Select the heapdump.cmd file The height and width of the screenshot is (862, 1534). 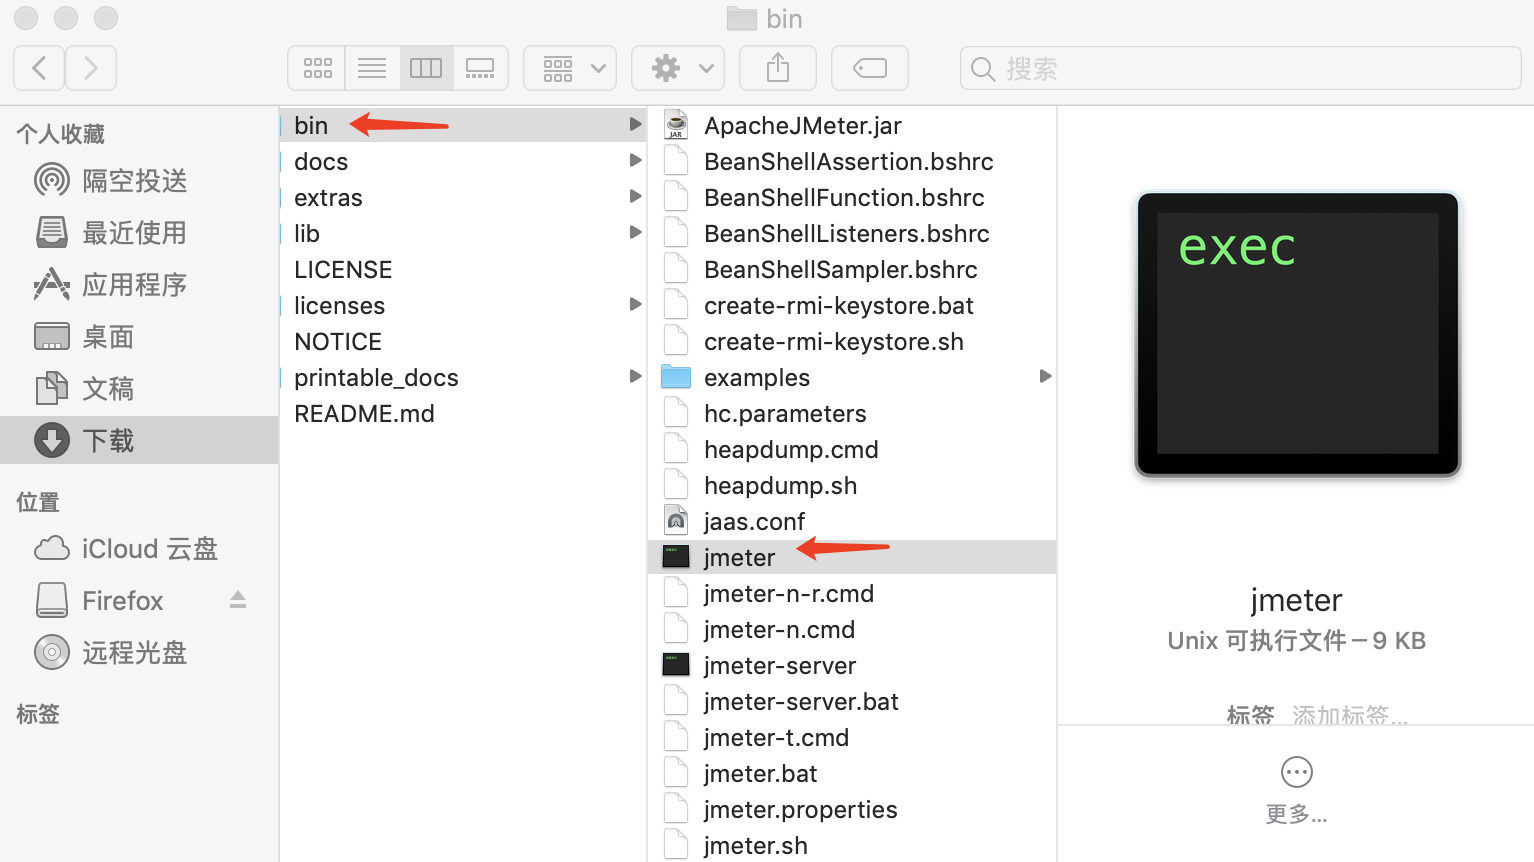852,450
